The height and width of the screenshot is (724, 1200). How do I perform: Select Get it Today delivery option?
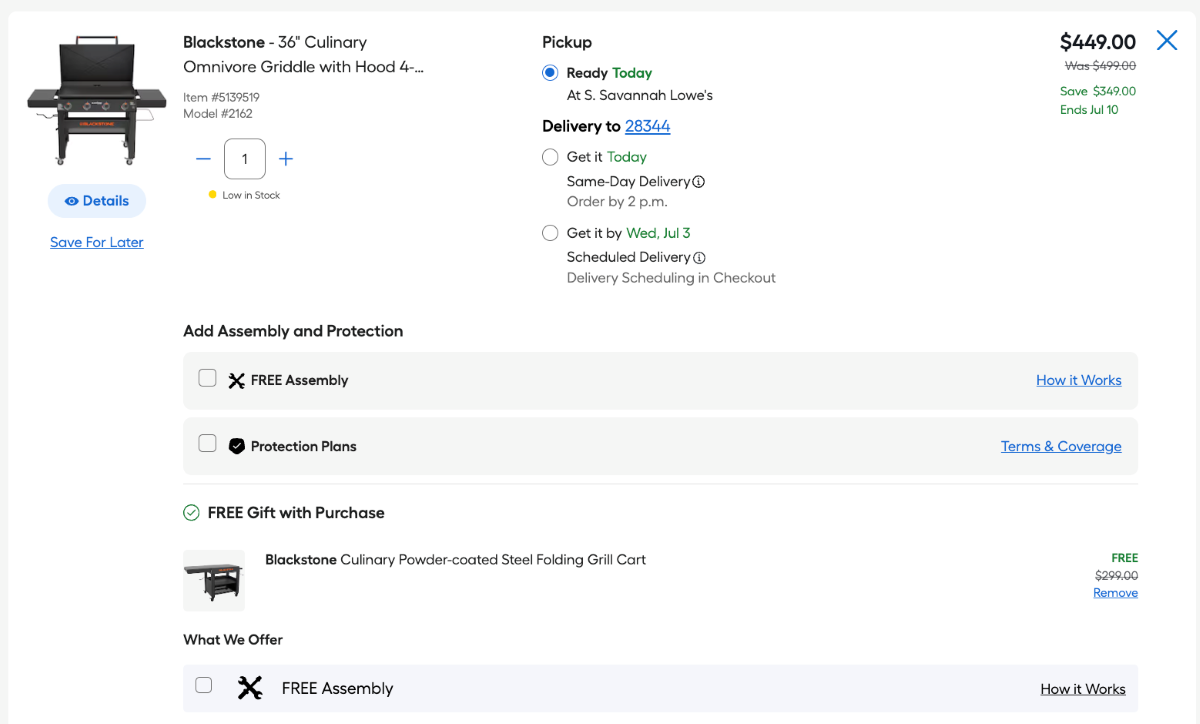550,157
